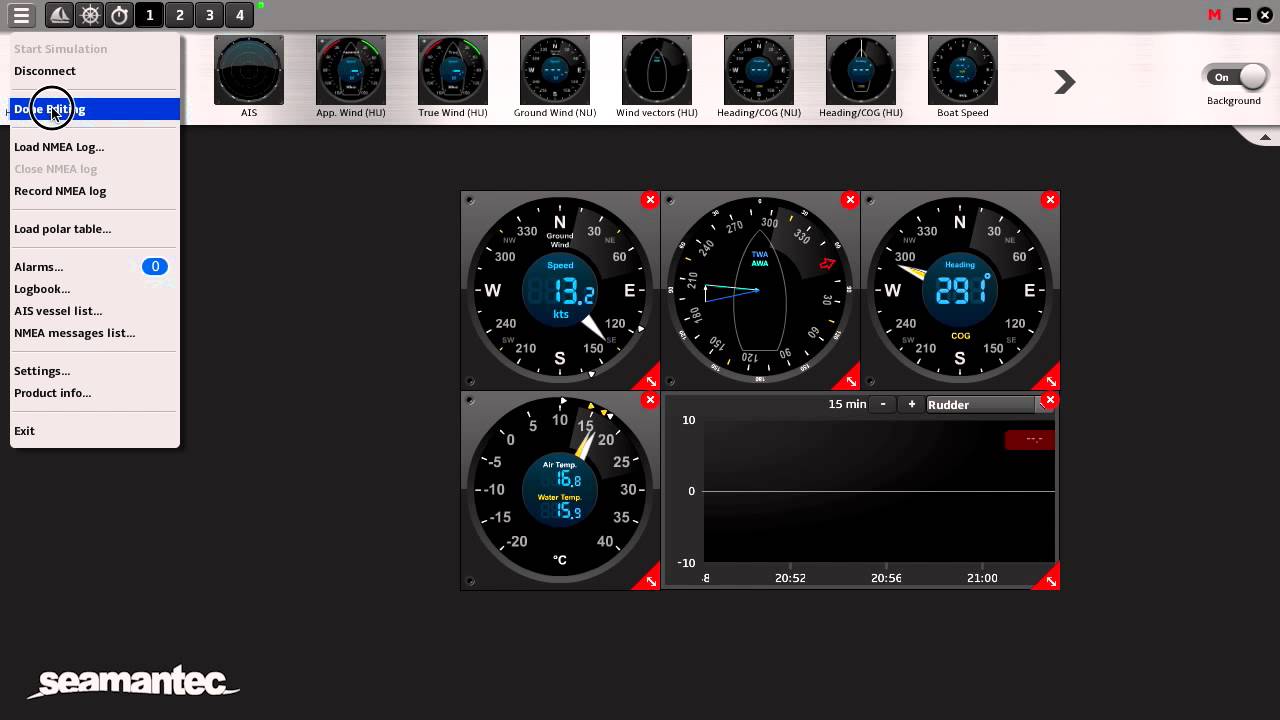Switch to instrument page 3
Viewport: 1280px width, 720px height.
pyautogui.click(x=210, y=15)
